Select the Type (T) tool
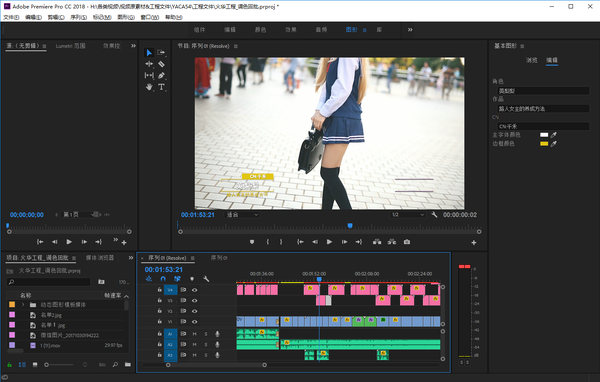 pos(161,87)
